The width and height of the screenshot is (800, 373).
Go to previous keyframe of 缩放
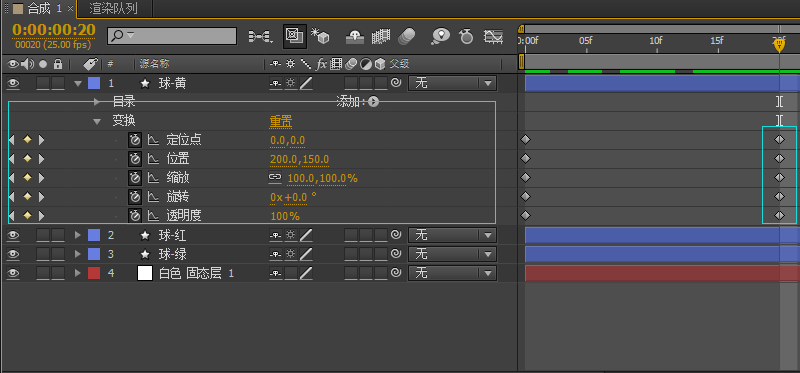pos(12,178)
